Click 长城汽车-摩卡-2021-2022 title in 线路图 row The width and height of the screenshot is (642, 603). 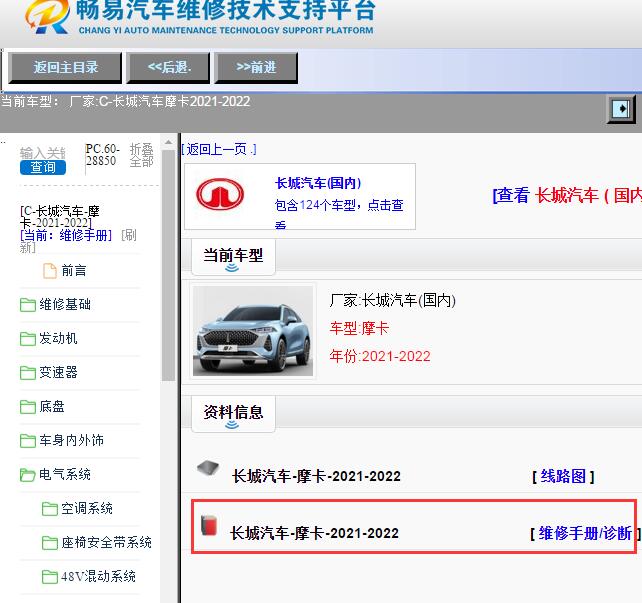point(316,476)
